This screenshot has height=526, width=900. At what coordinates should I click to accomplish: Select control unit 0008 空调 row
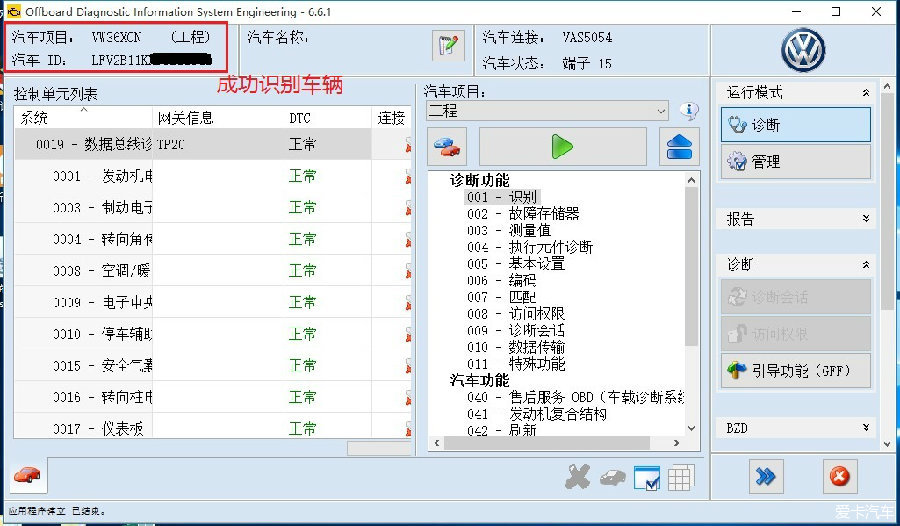pyautogui.click(x=212, y=270)
